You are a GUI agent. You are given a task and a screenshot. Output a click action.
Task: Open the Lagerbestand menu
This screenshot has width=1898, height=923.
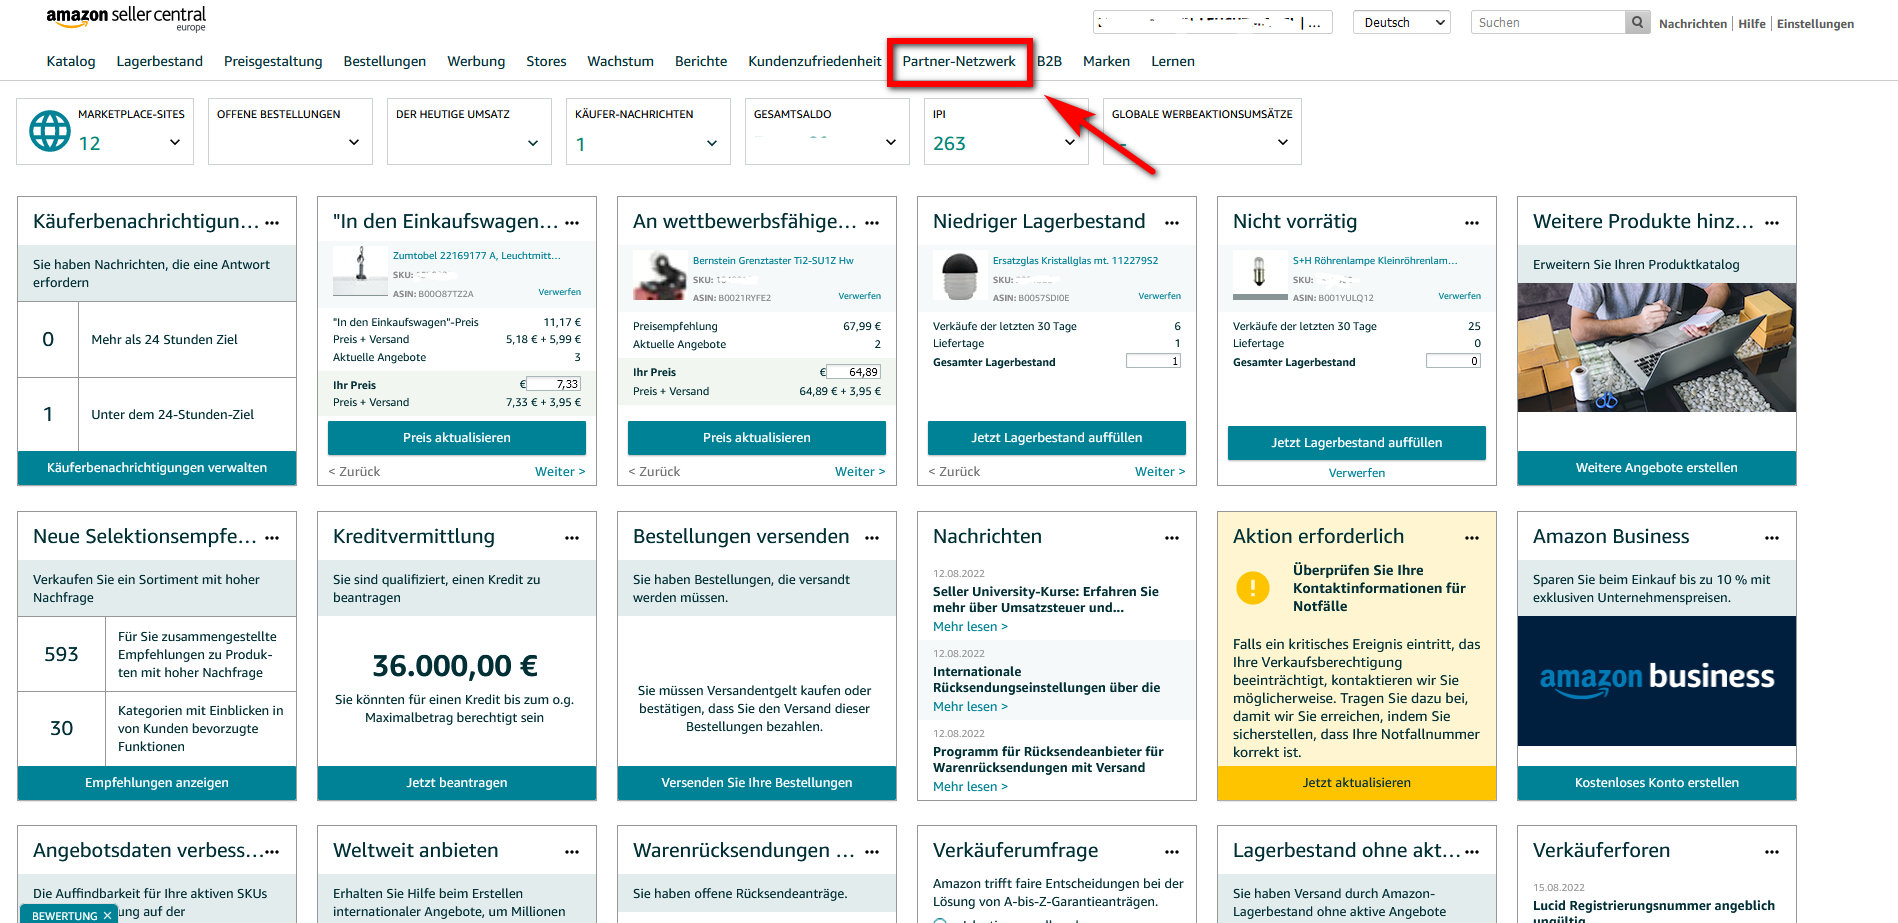click(159, 61)
